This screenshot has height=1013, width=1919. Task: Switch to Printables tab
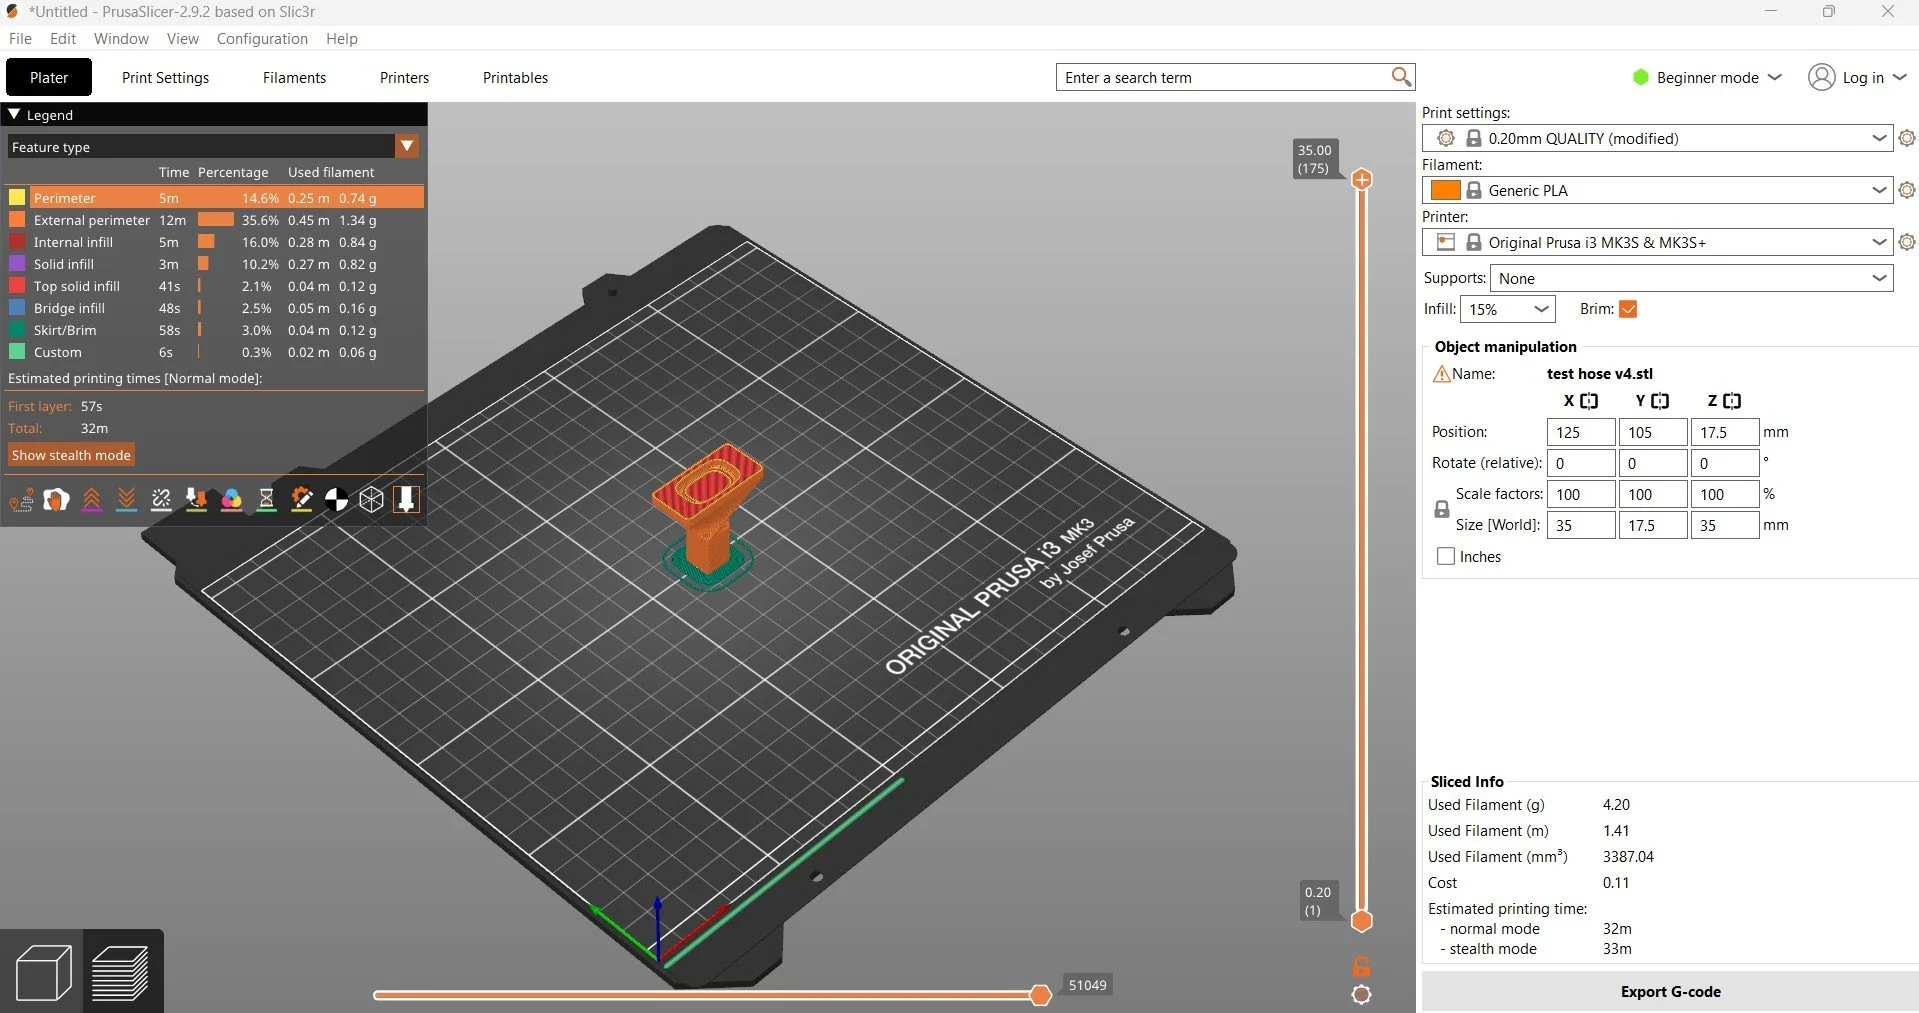515,77
